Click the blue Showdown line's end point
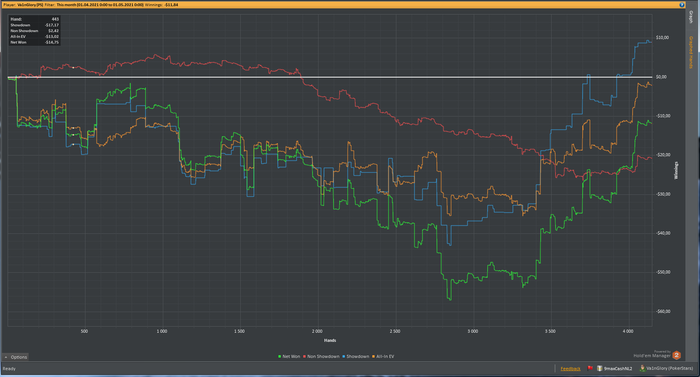This screenshot has width=700, height=377. [x=651, y=42]
